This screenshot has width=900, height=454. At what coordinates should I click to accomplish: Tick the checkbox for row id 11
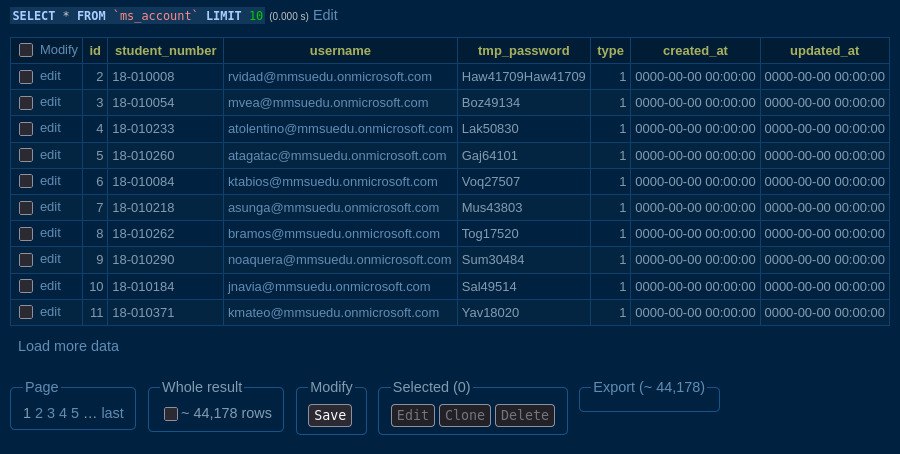point(26,312)
